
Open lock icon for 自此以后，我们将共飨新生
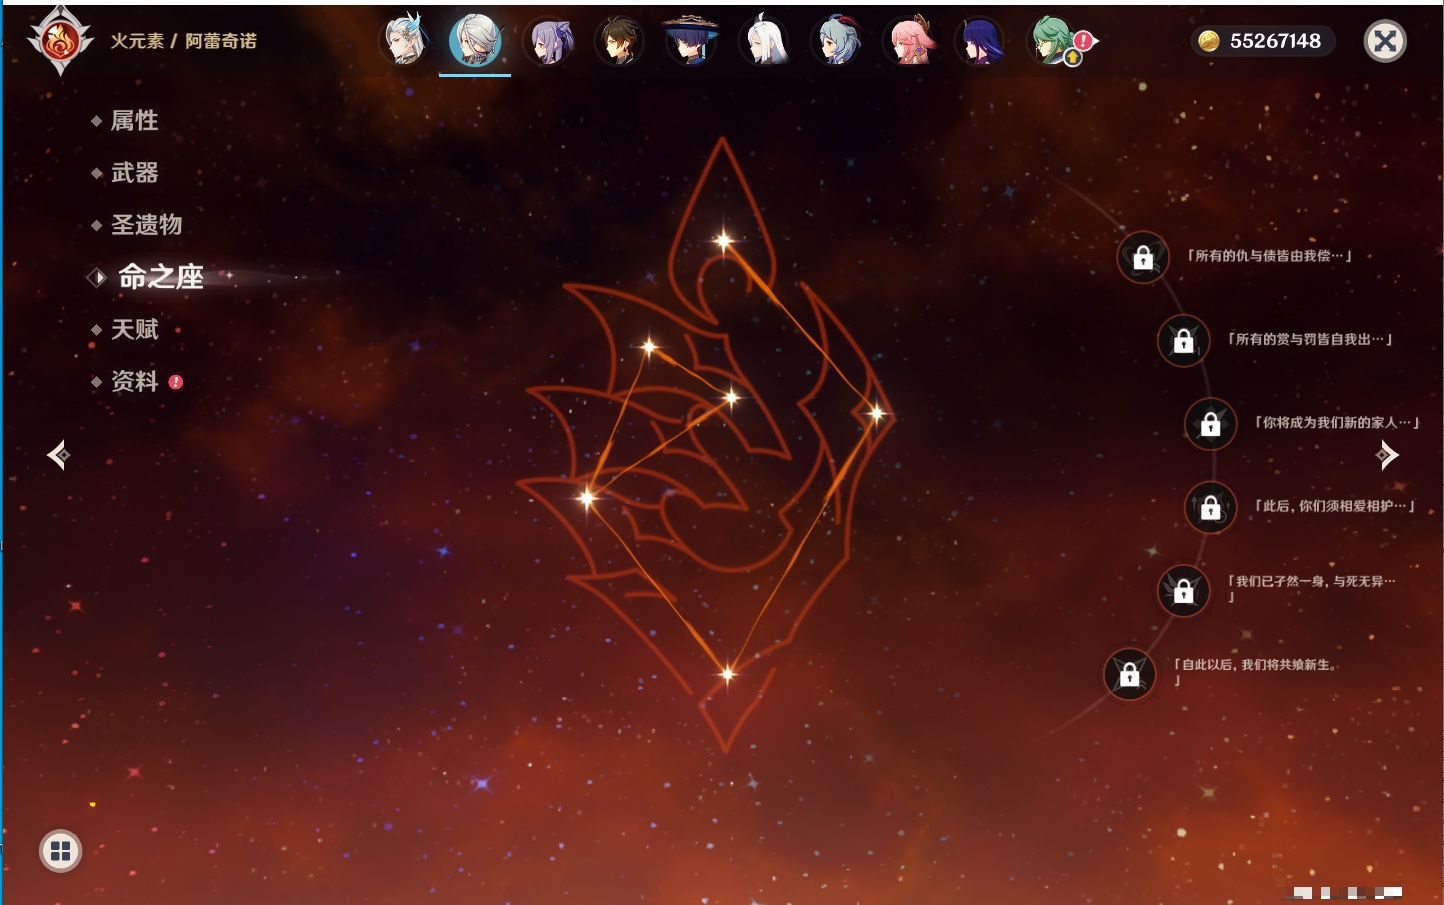1129,674
